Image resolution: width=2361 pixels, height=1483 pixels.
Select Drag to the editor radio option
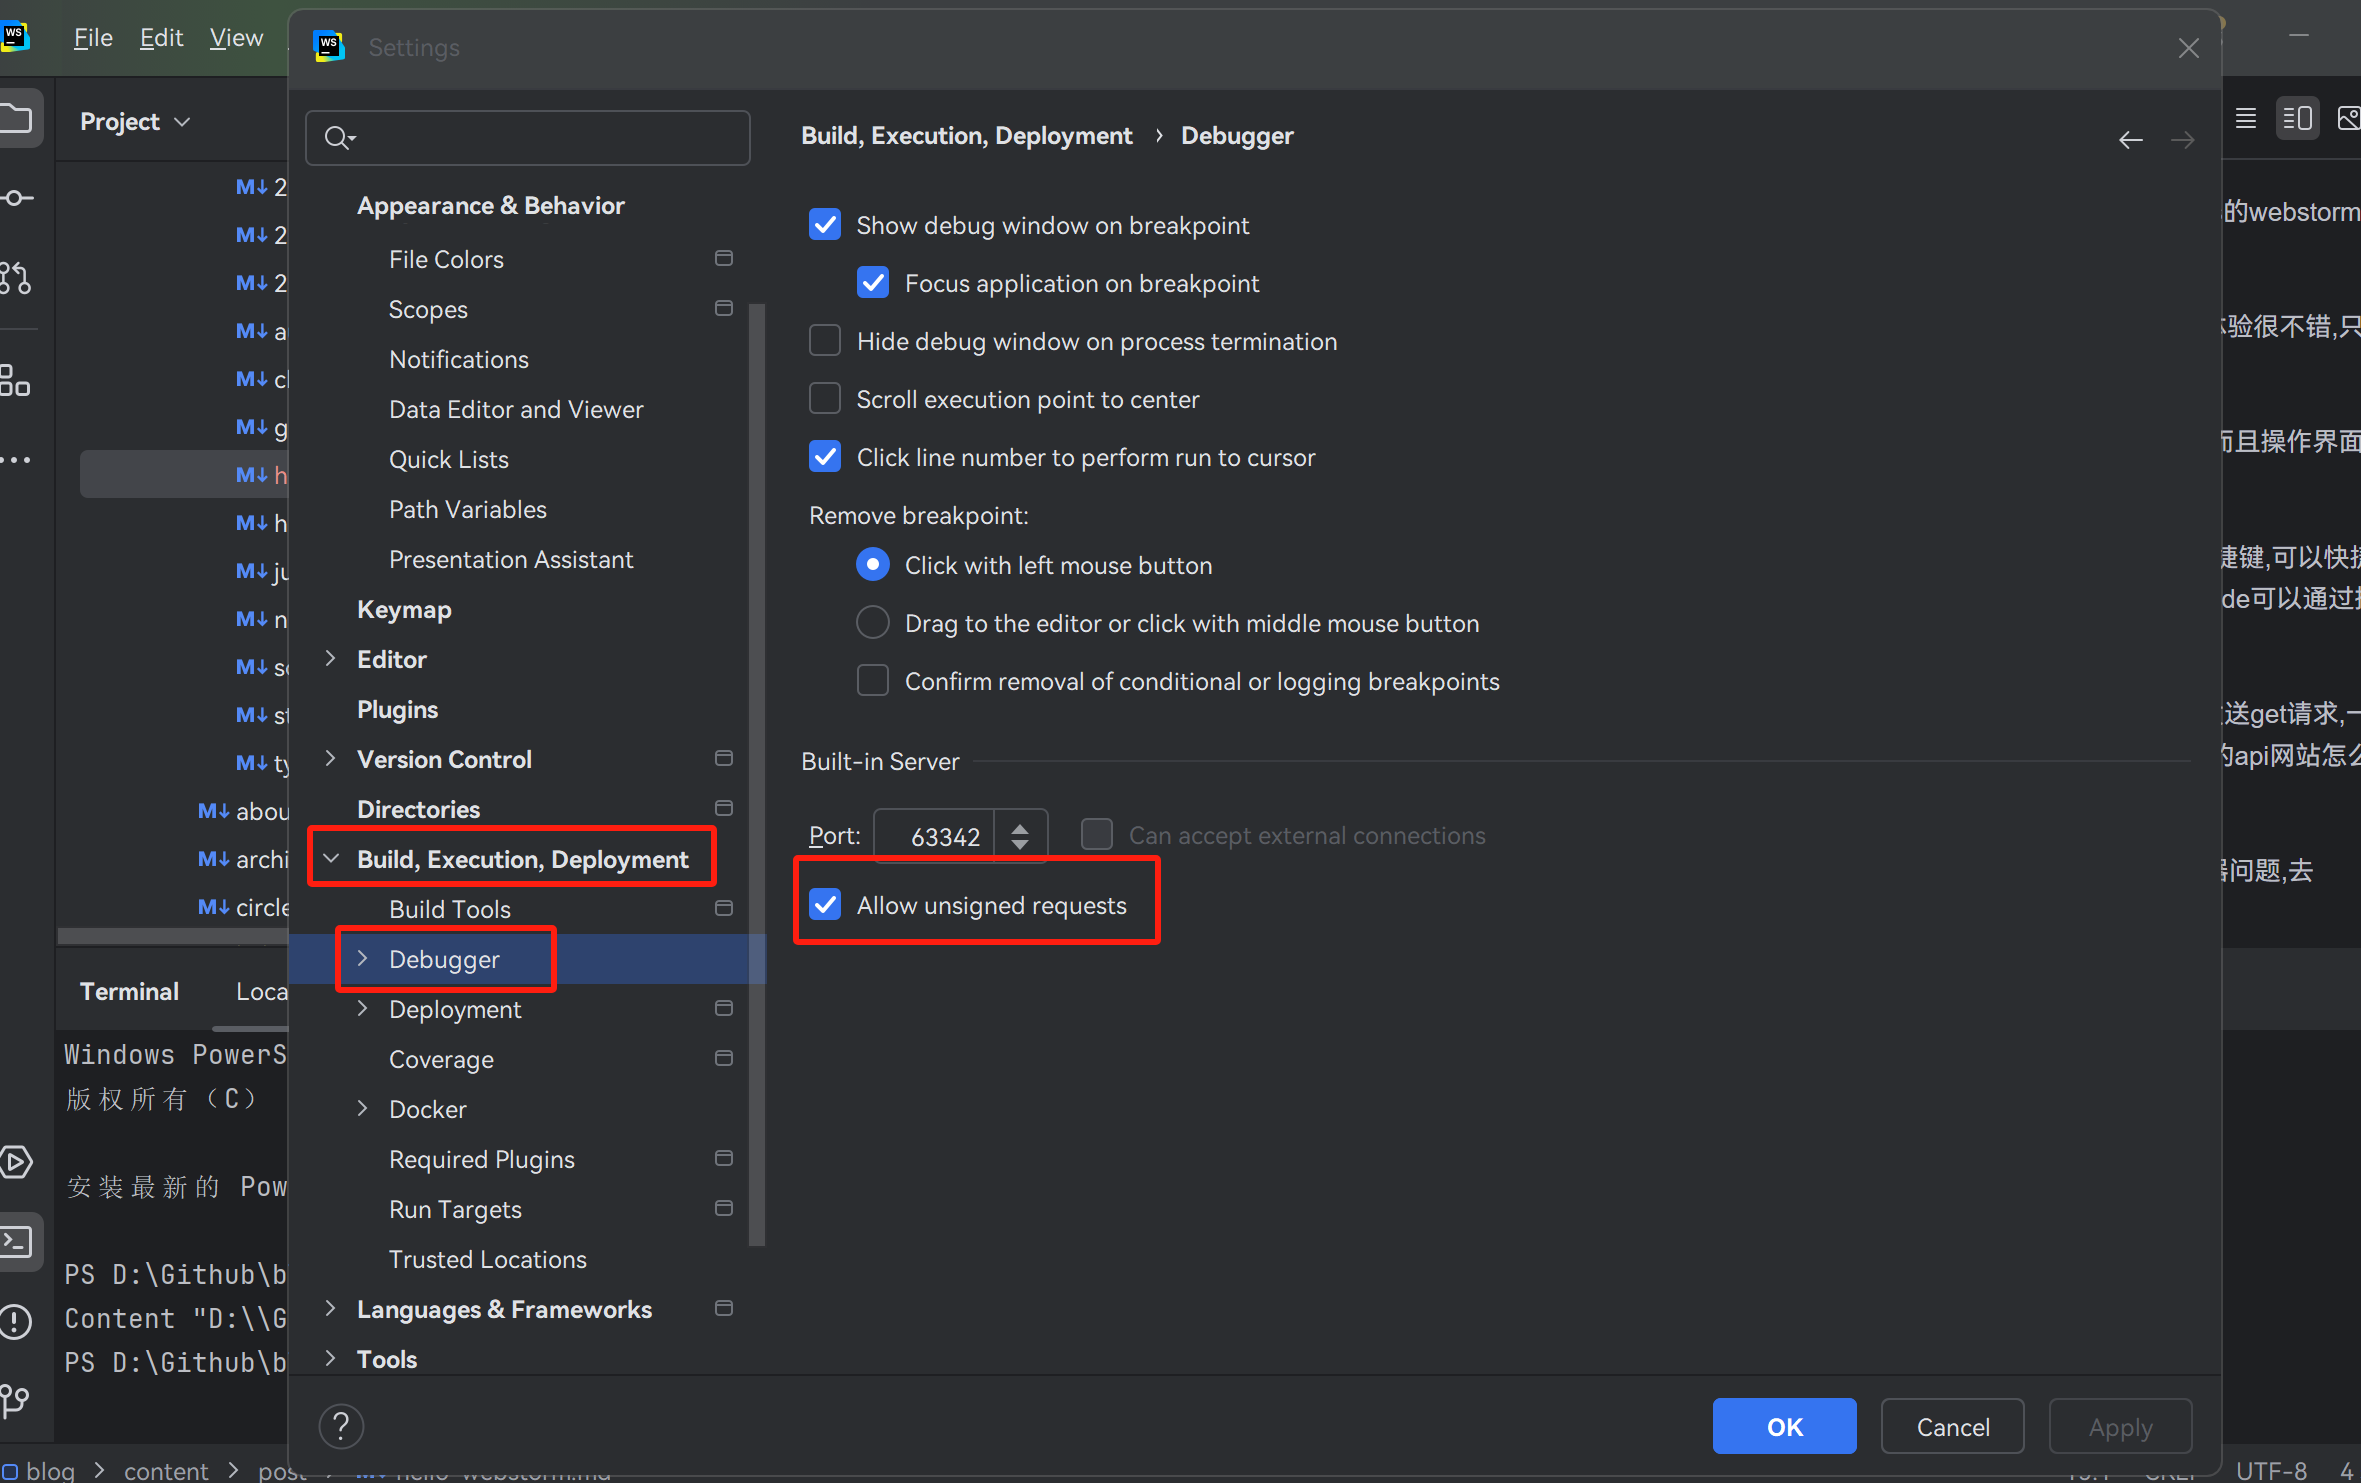(873, 623)
